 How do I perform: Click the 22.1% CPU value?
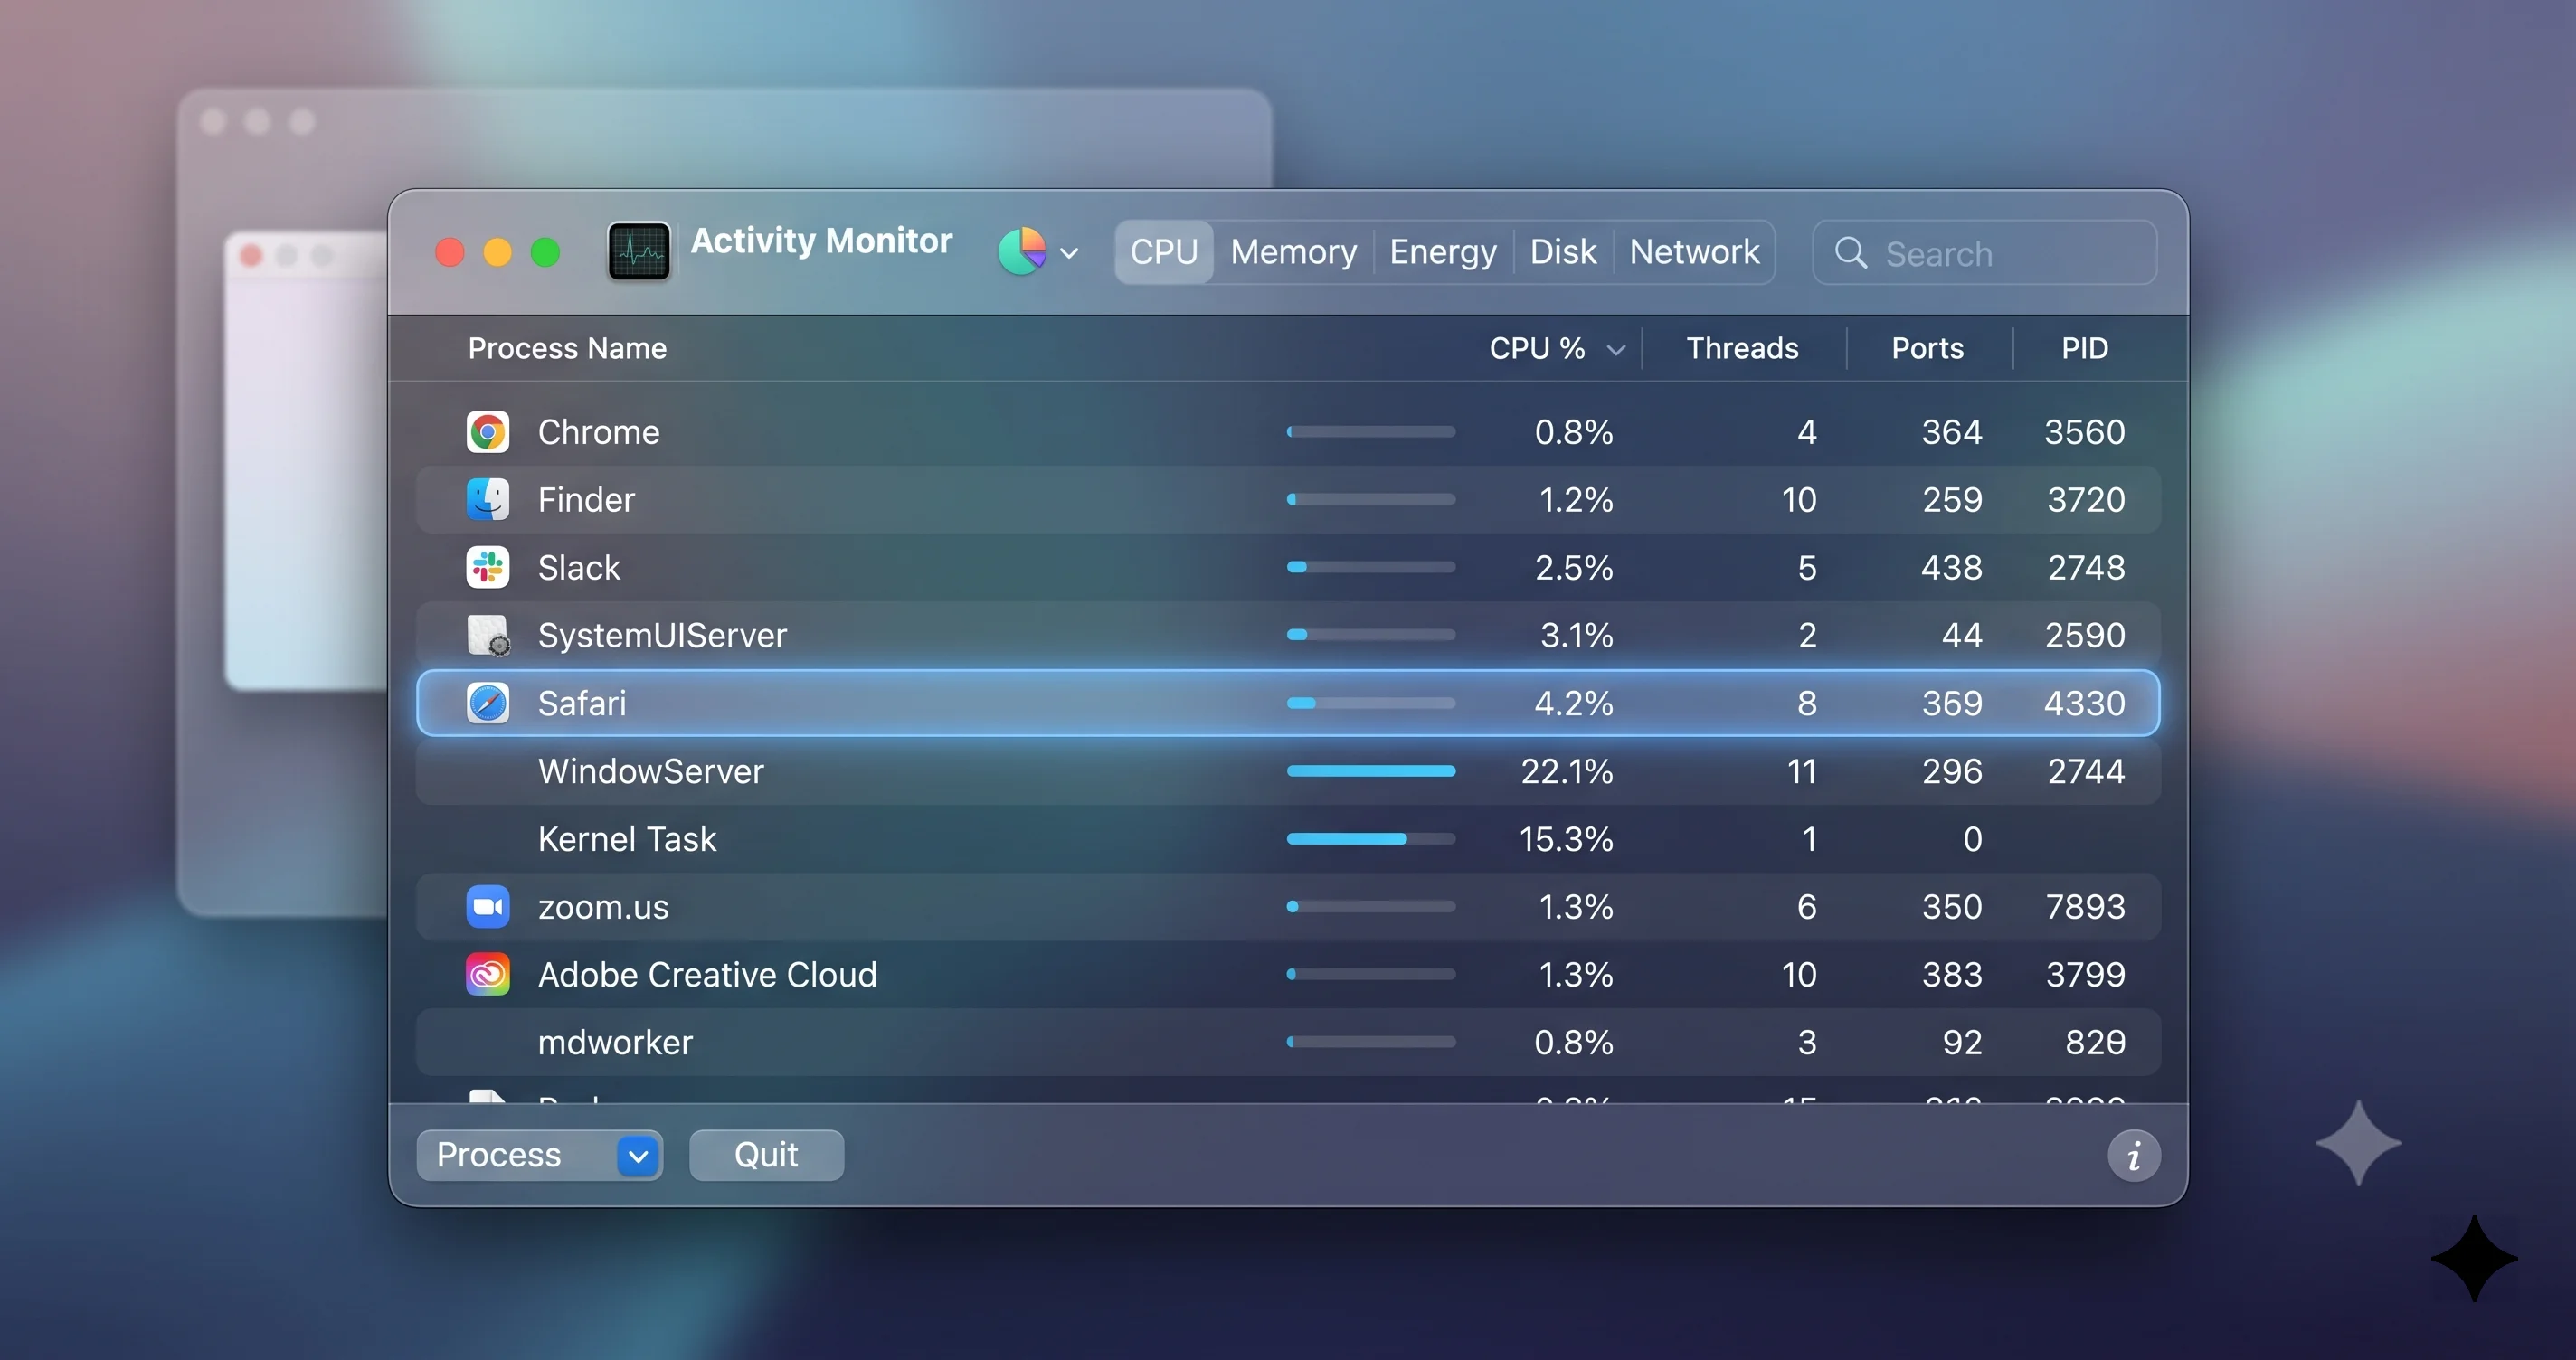click(1566, 771)
